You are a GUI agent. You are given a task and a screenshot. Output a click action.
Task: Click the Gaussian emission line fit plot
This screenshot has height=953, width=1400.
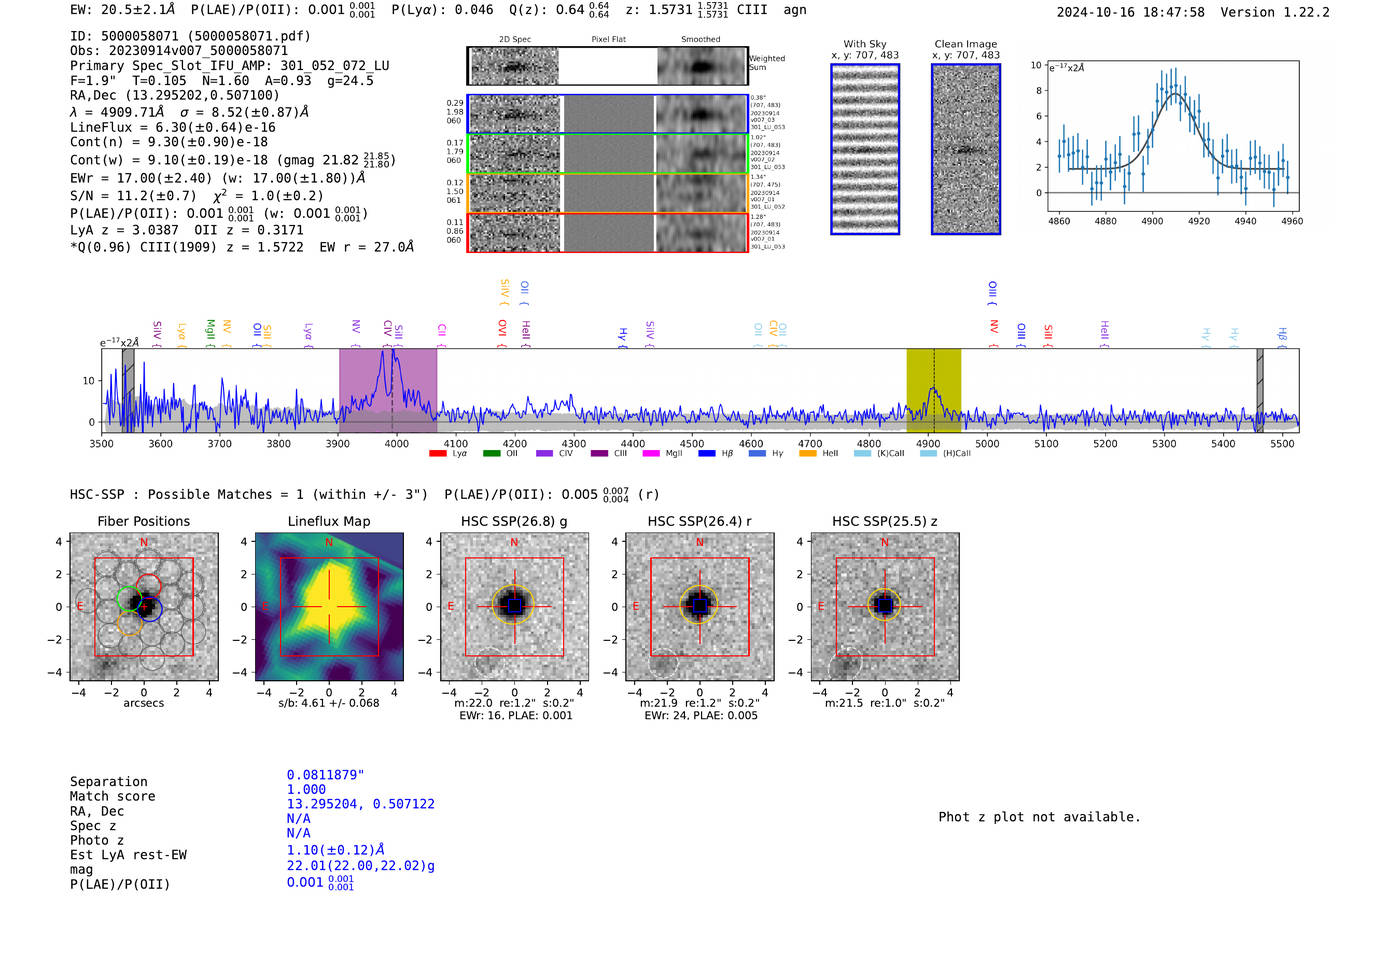pyautogui.click(x=1173, y=136)
